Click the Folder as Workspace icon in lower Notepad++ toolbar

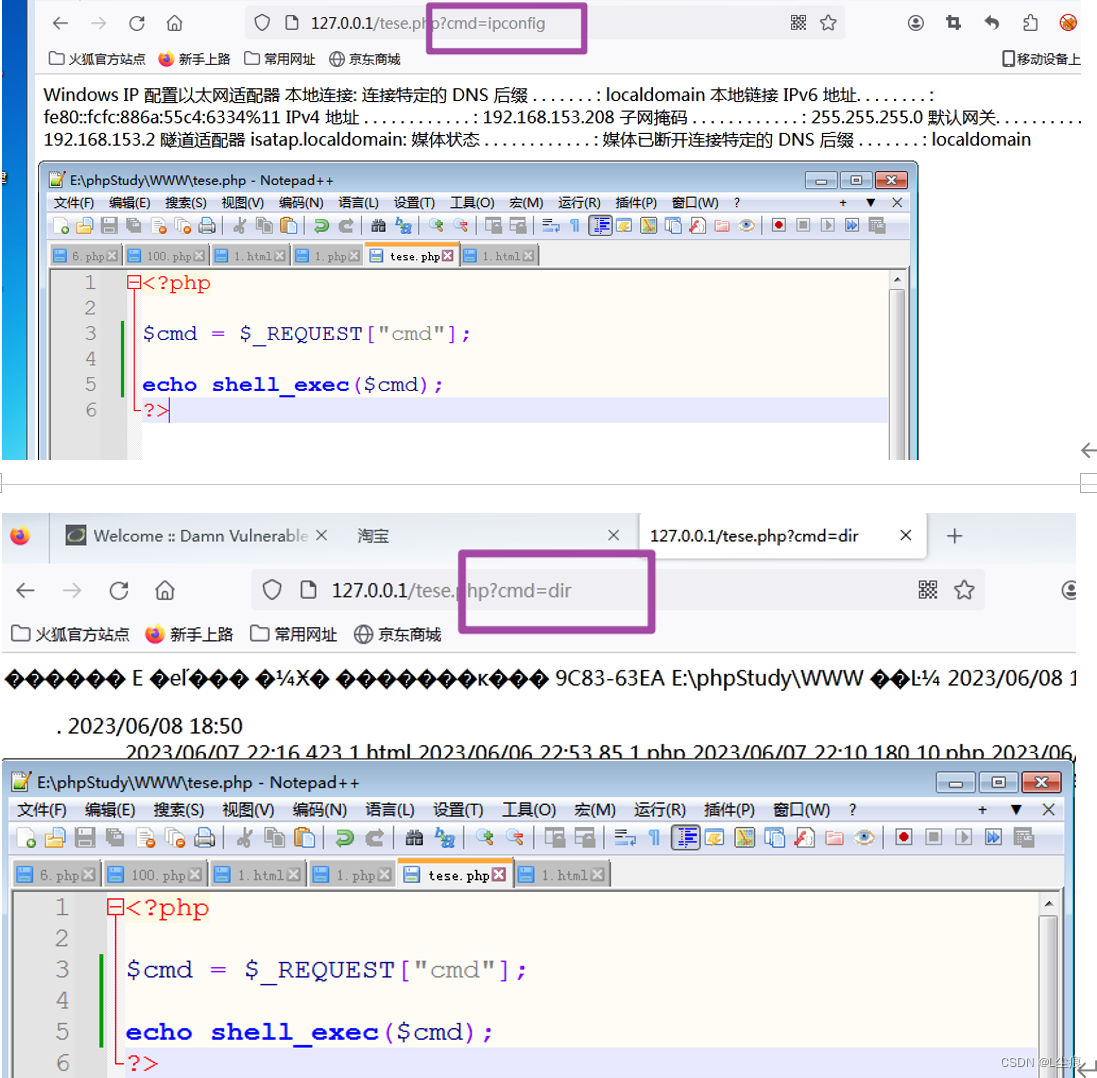(834, 837)
